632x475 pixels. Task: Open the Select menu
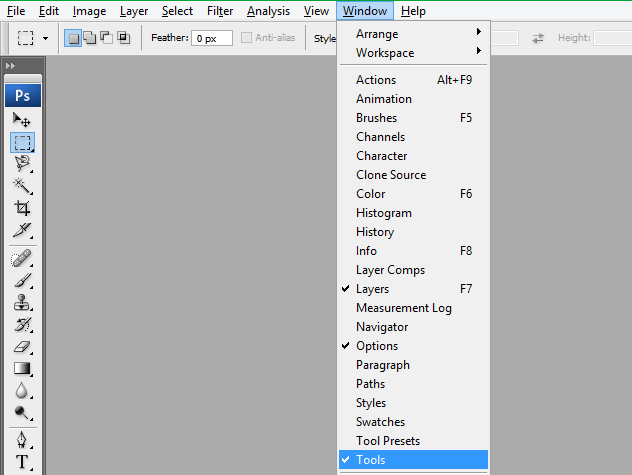(177, 11)
